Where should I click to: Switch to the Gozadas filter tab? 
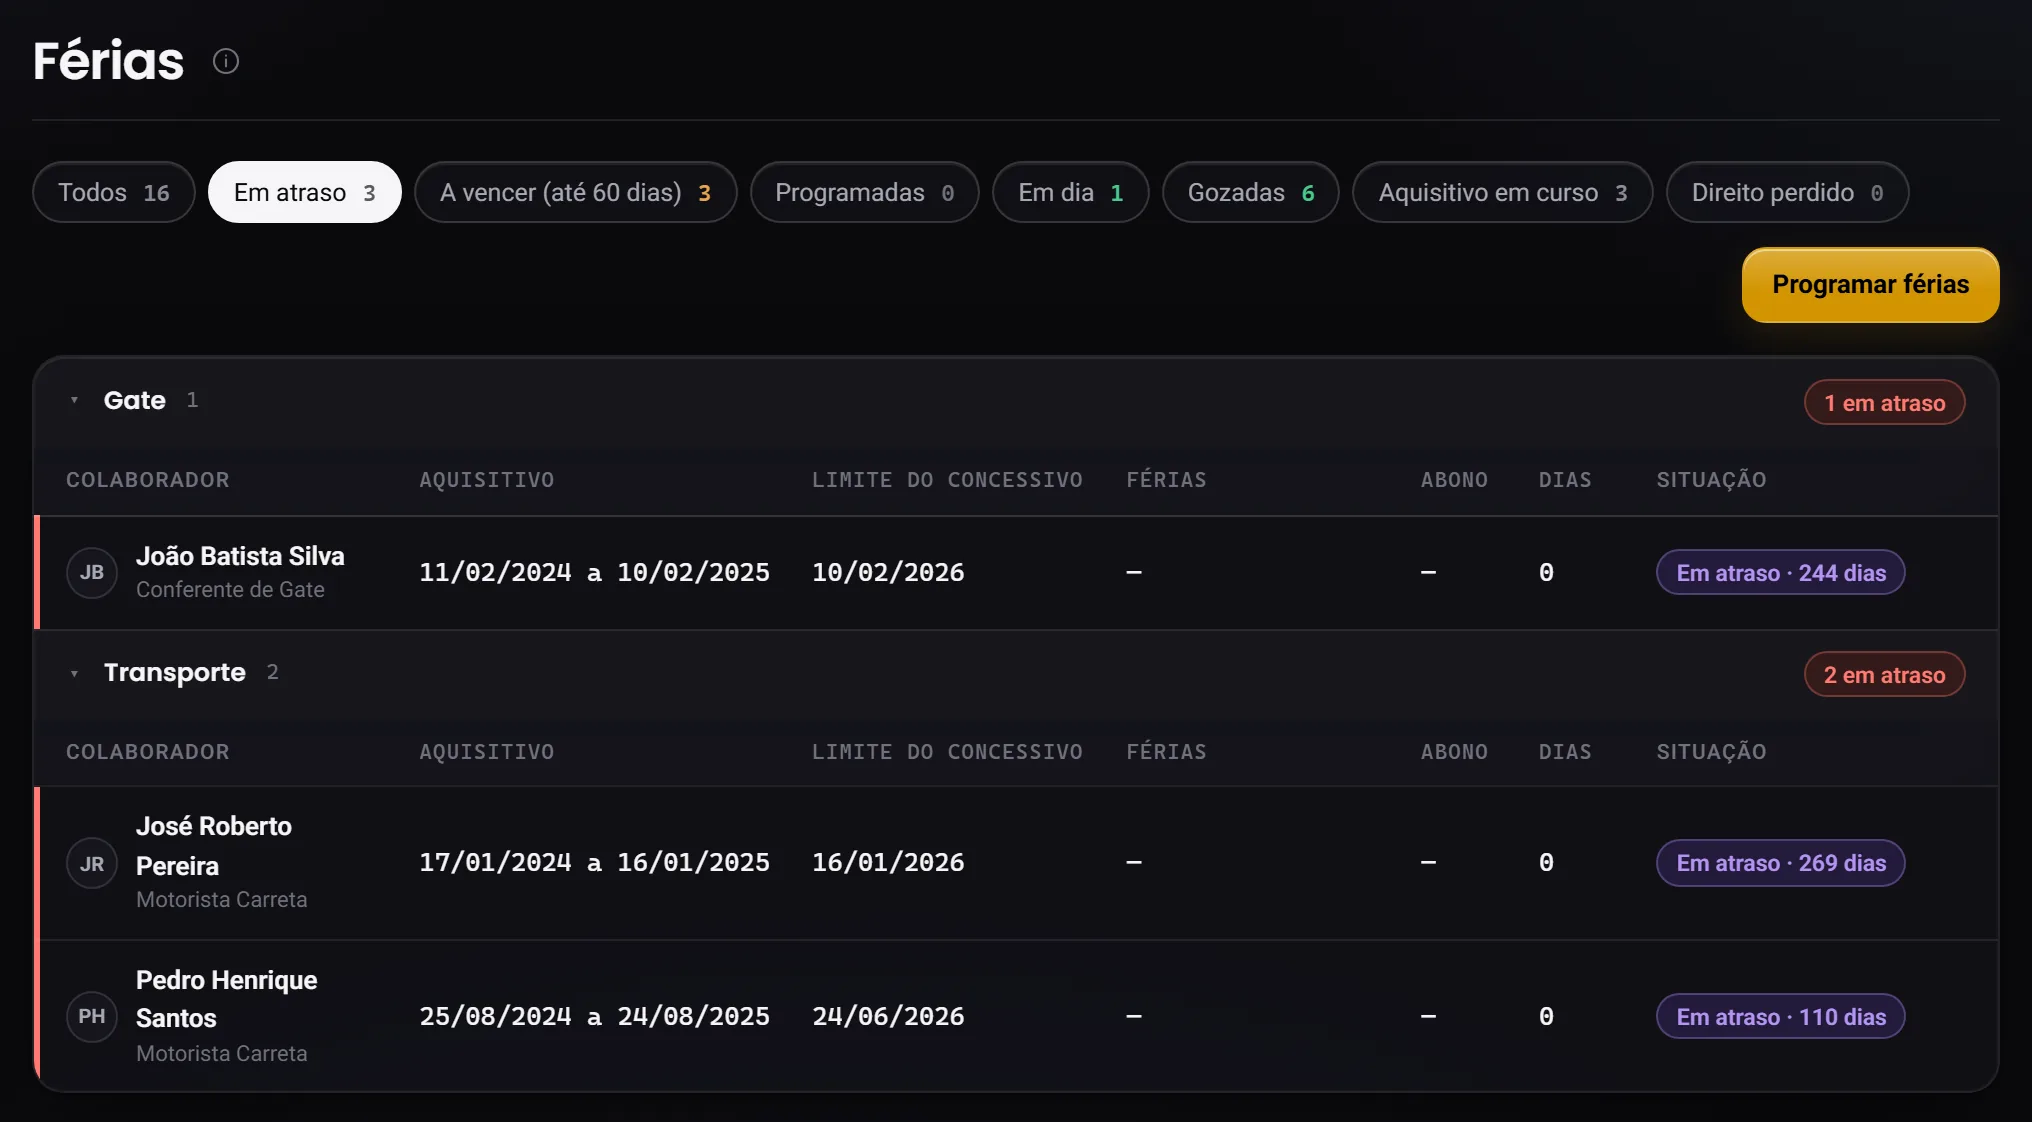[1251, 192]
